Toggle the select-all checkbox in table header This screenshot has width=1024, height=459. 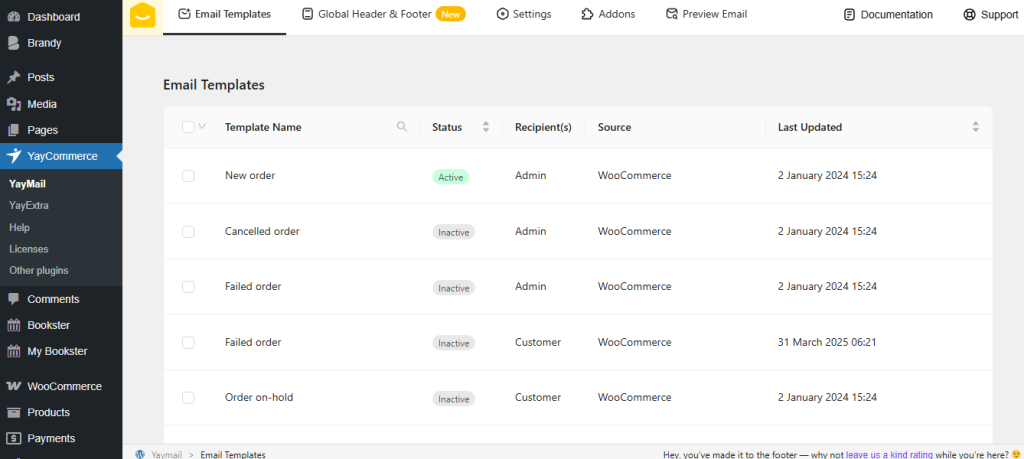(188, 127)
